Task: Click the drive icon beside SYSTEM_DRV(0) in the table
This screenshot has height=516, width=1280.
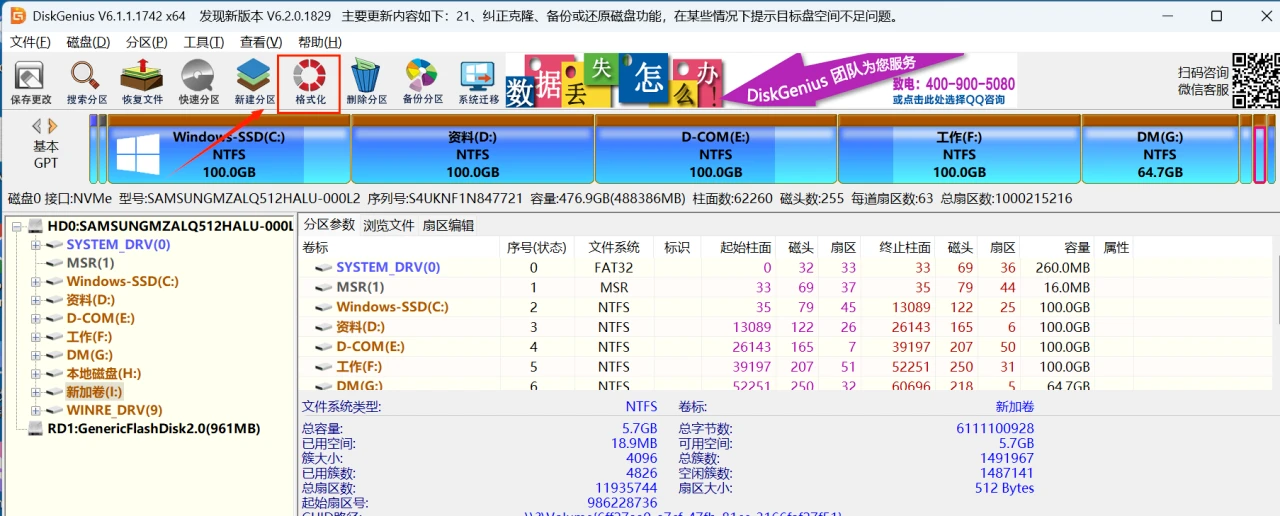Action: [x=323, y=268]
